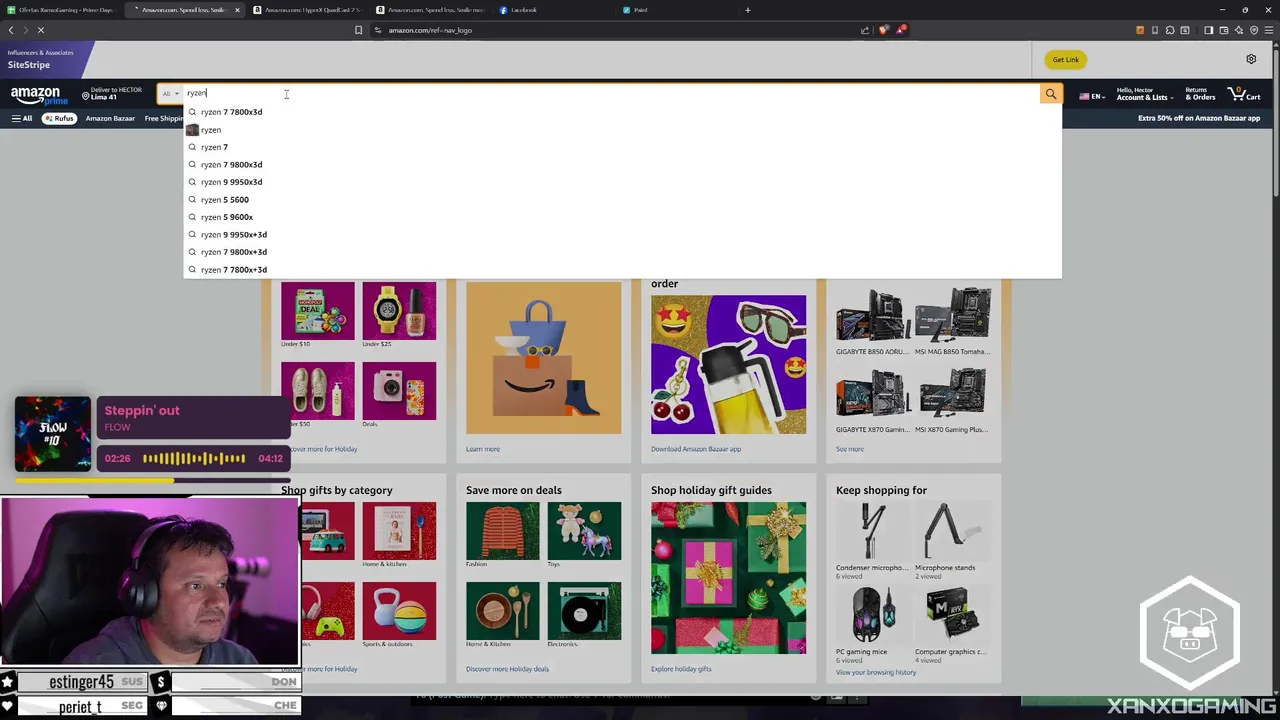
Task: Open MSI MAG B850 Tomahawk thumbnail
Action: tap(952, 315)
